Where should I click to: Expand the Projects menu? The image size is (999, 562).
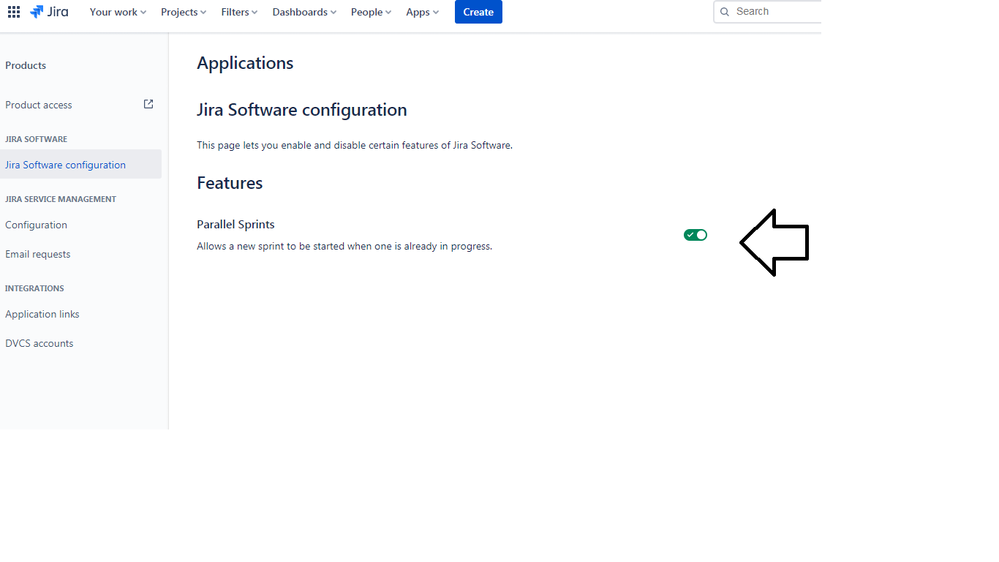[x=183, y=12]
